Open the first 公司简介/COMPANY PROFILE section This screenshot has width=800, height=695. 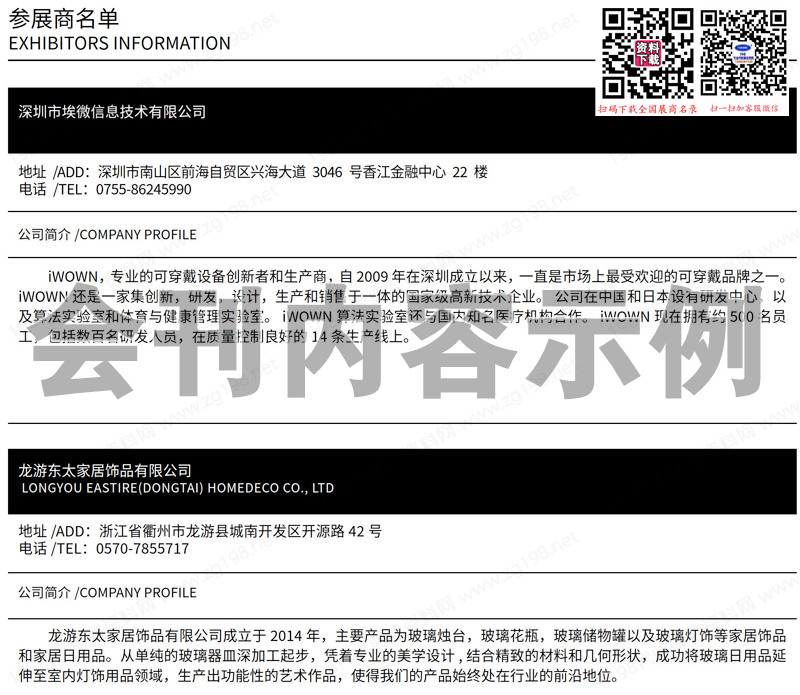[x=105, y=235]
